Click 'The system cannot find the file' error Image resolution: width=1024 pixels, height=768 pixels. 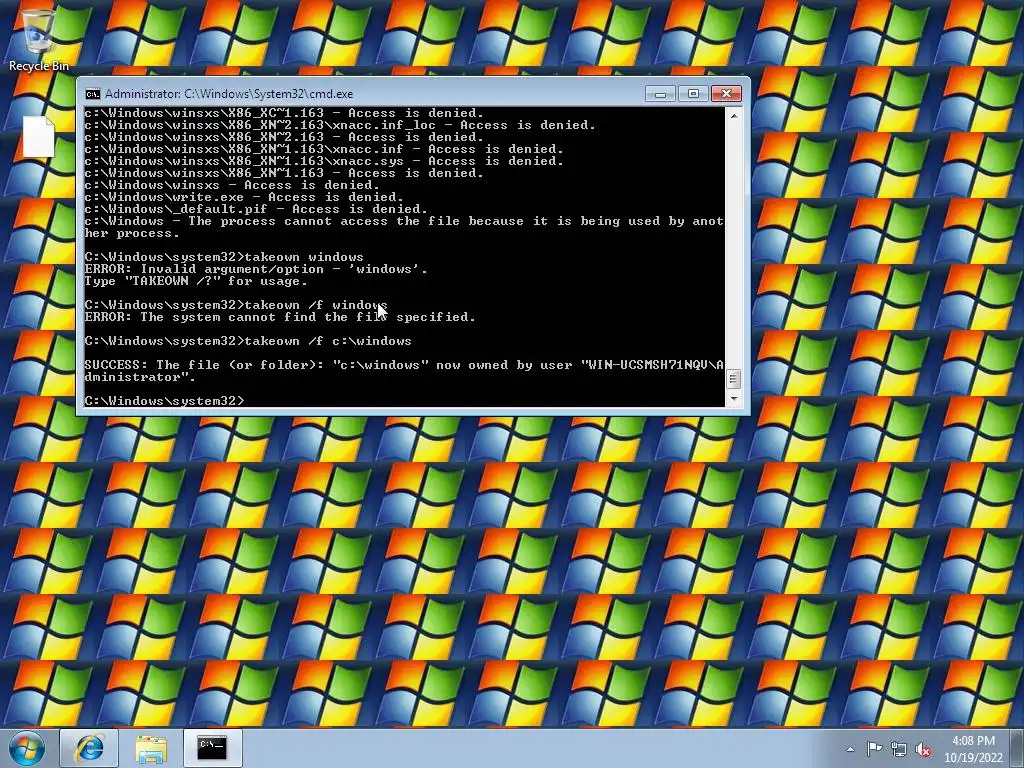[x=280, y=317]
